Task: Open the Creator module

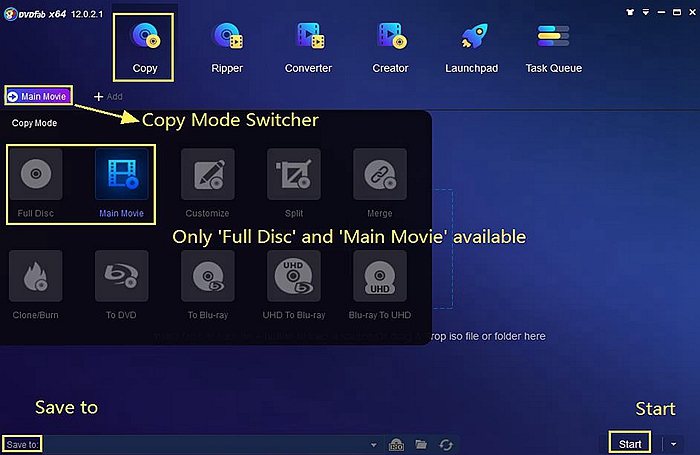Action: click(x=391, y=48)
